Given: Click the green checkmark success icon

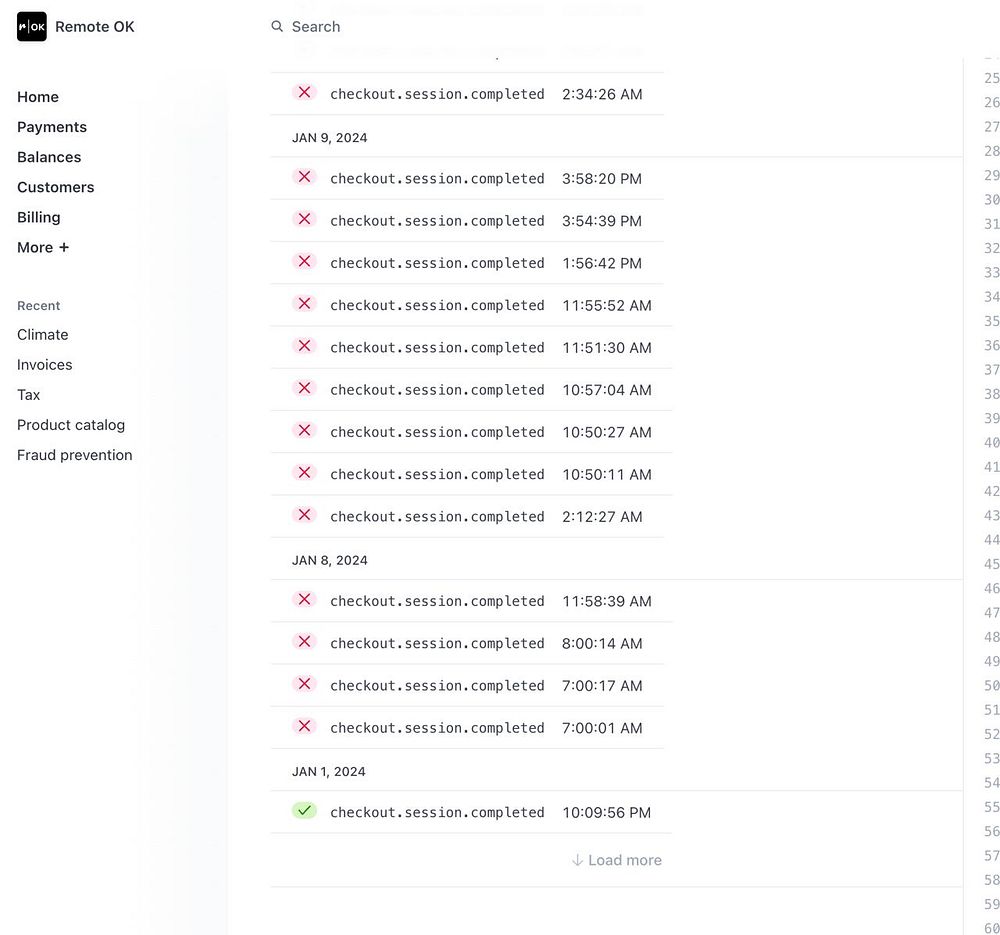Looking at the screenshot, I should tap(304, 811).
